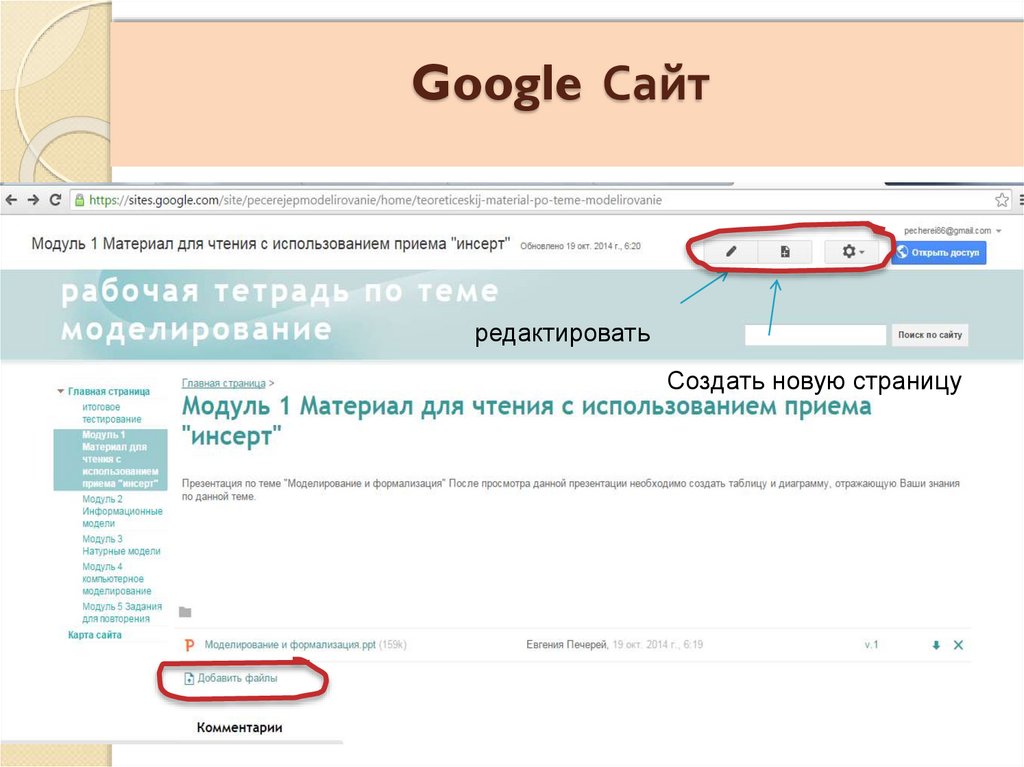
Task: Edit page with the pencil icon
Action: (x=731, y=252)
